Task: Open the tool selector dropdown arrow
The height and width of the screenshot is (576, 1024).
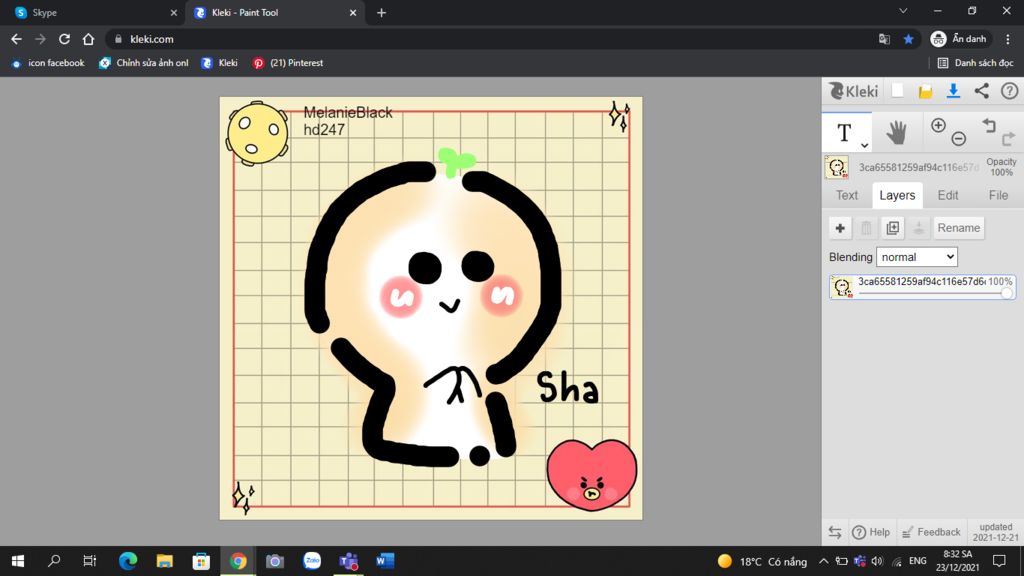Action: point(864,146)
